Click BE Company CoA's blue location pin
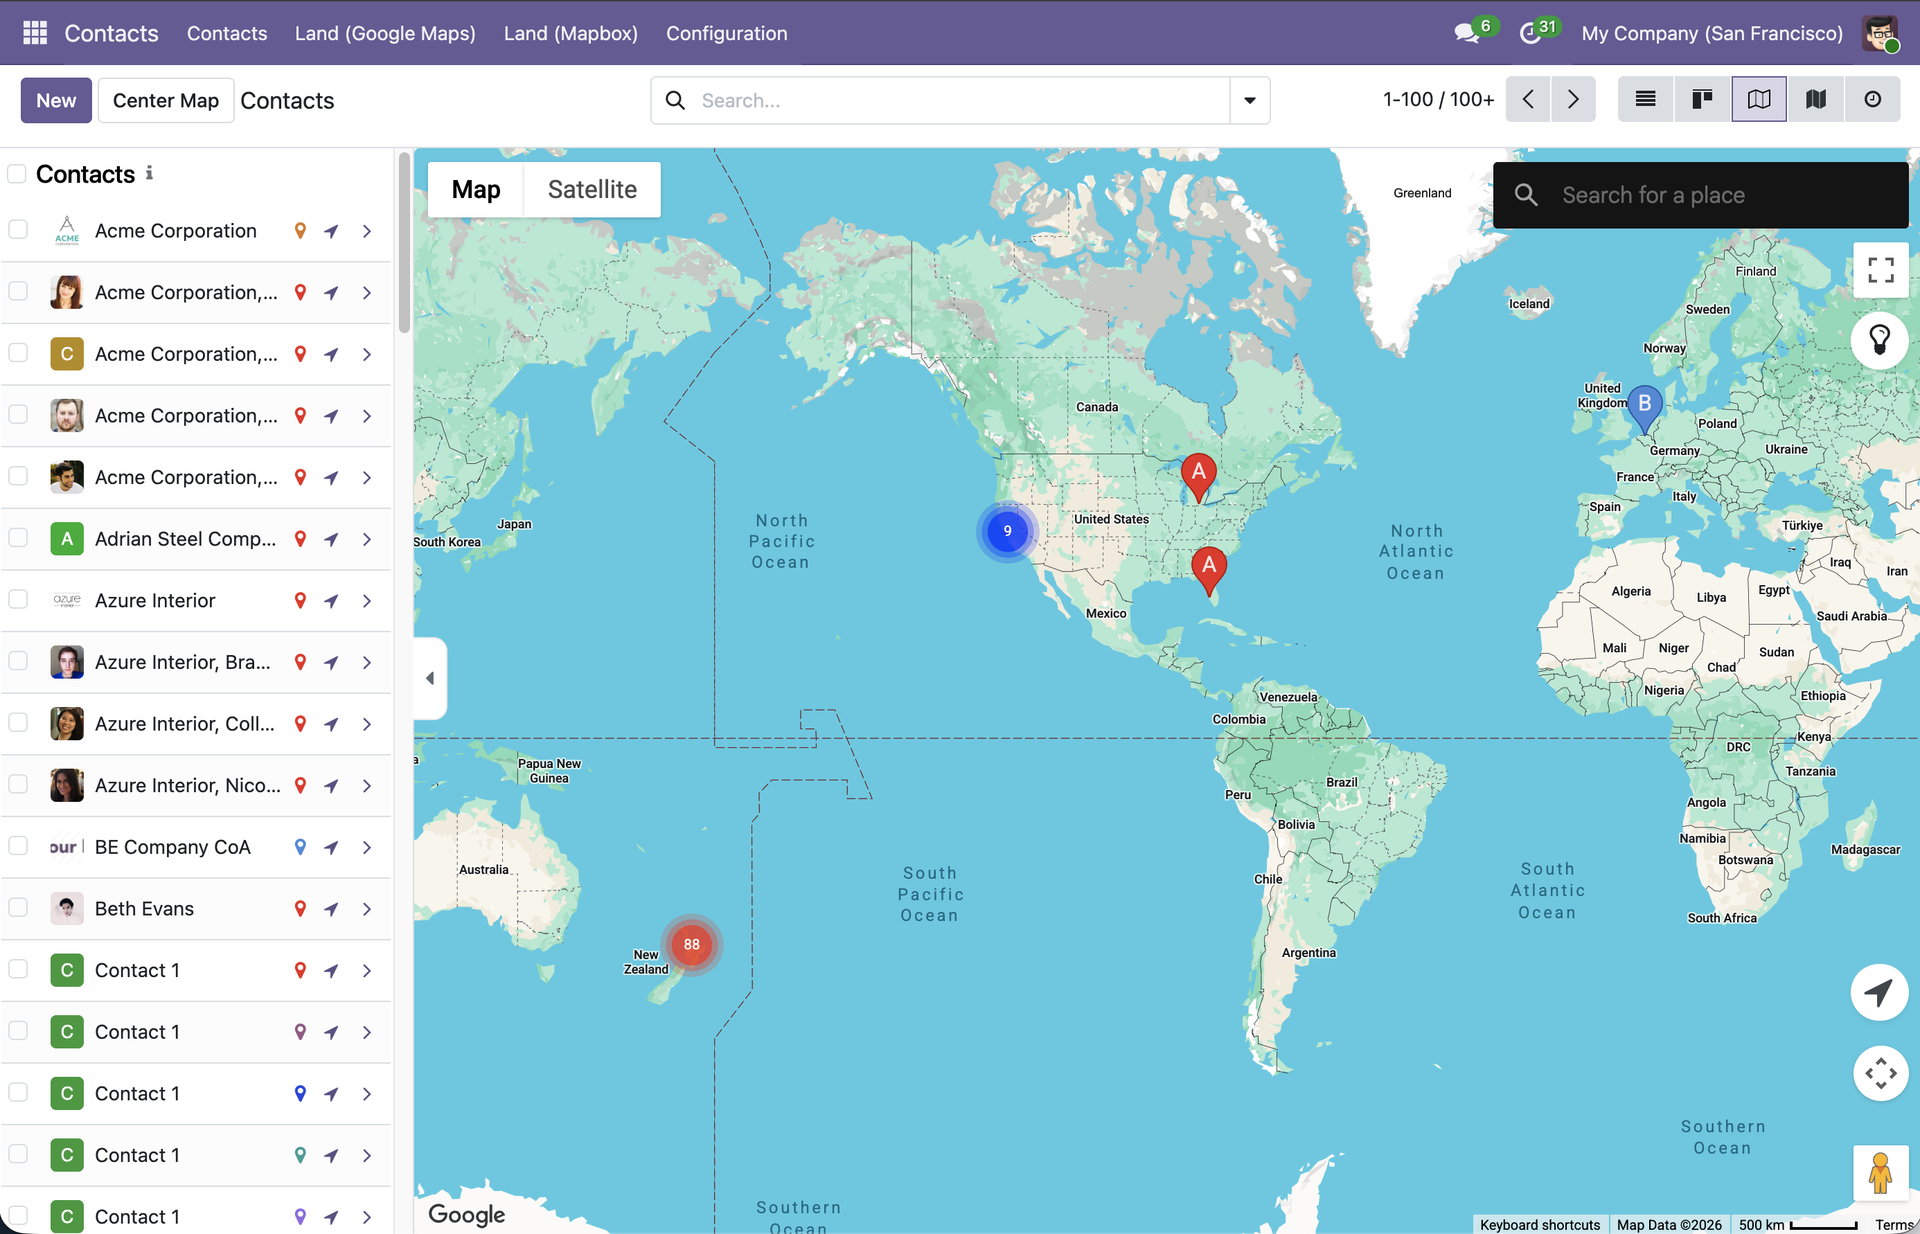 300,847
